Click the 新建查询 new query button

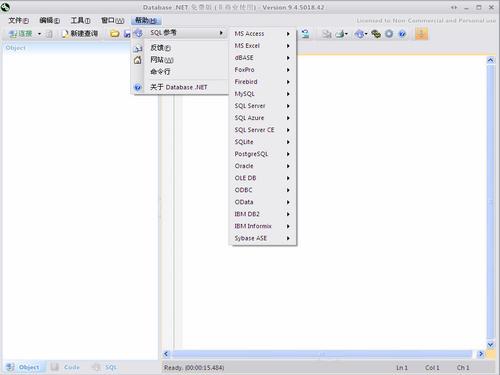80,34
